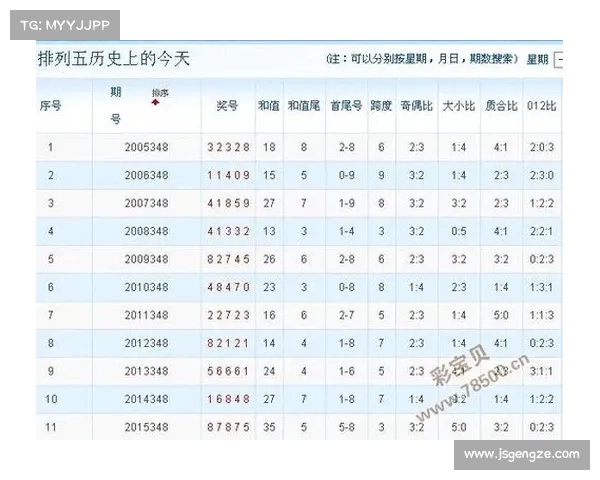Screen dimensions: 600x480
Task: Select period number 2014348
Action: 146,399
